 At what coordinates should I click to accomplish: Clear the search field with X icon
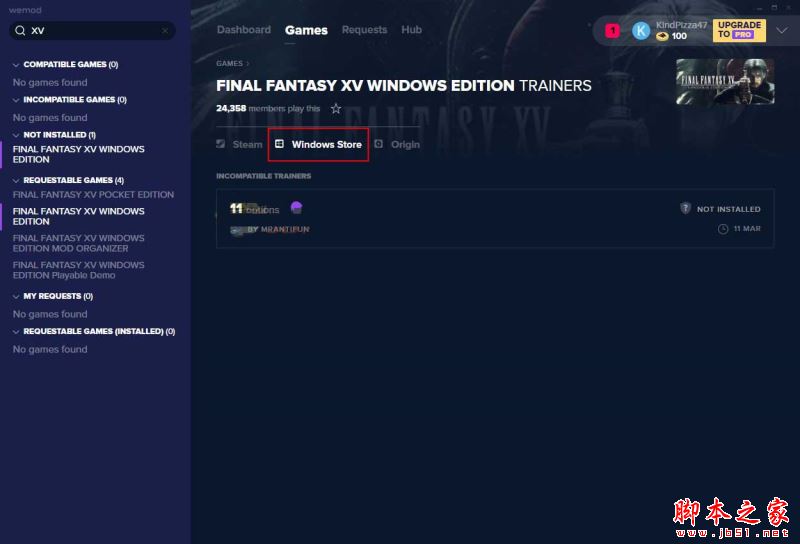pos(165,31)
